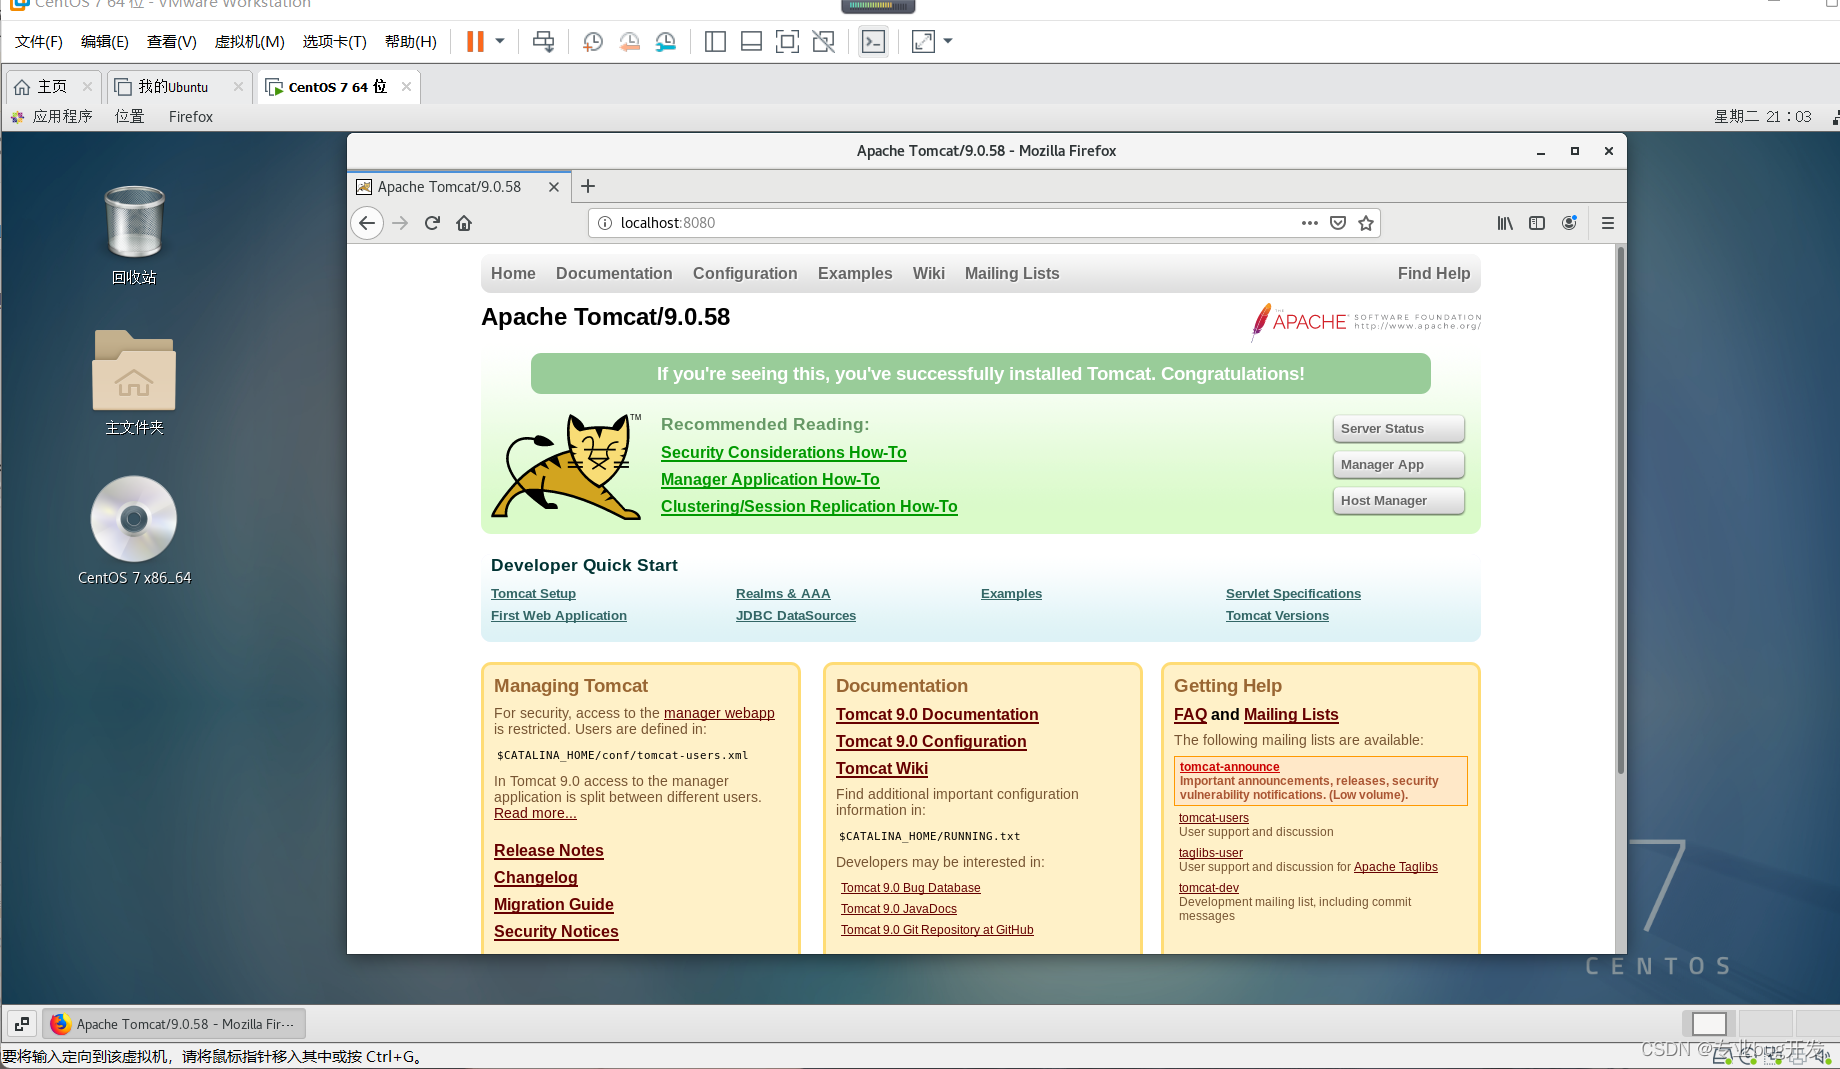Open the 编辑(E) menu
The image size is (1840, 1069).
click(x=105, y=42)
